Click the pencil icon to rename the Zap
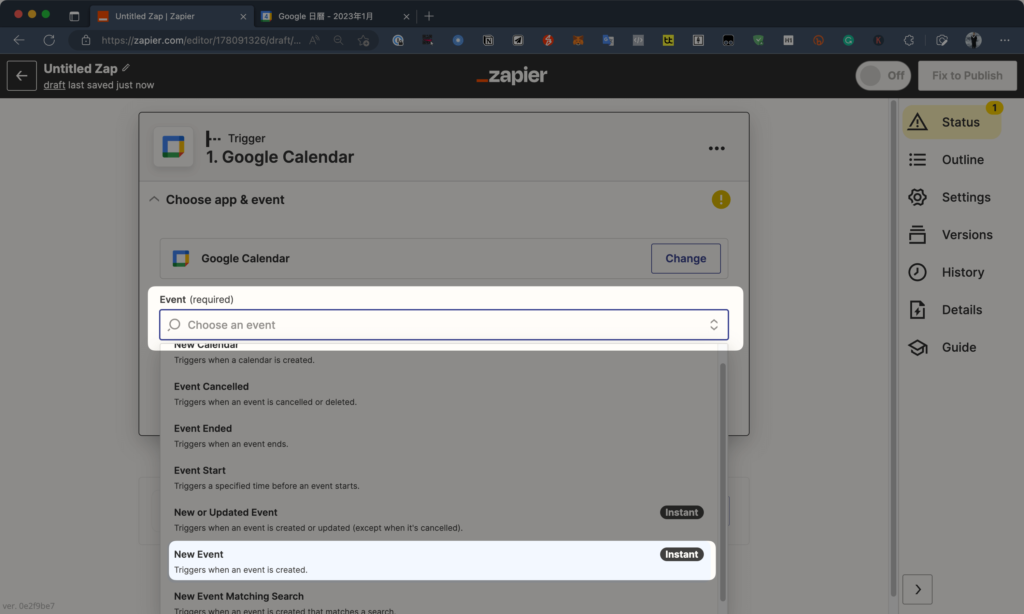The width and height of the screenshot is (1024, 614). click(126, 68)
